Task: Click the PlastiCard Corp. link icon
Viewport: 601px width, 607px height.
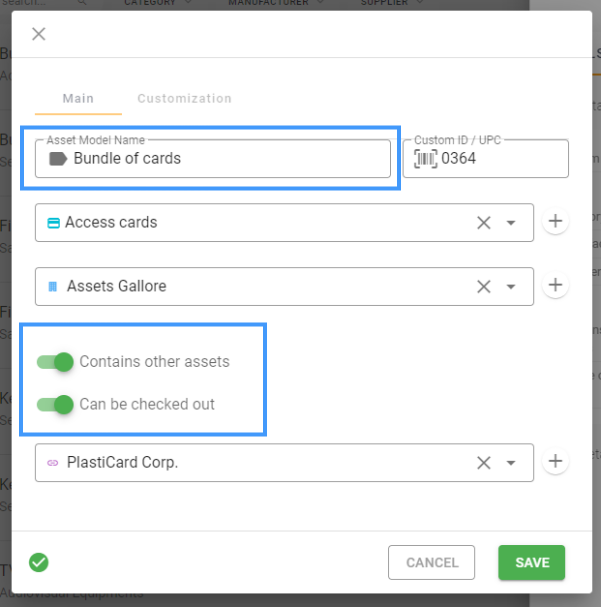Action: click(x=53, y=463)
